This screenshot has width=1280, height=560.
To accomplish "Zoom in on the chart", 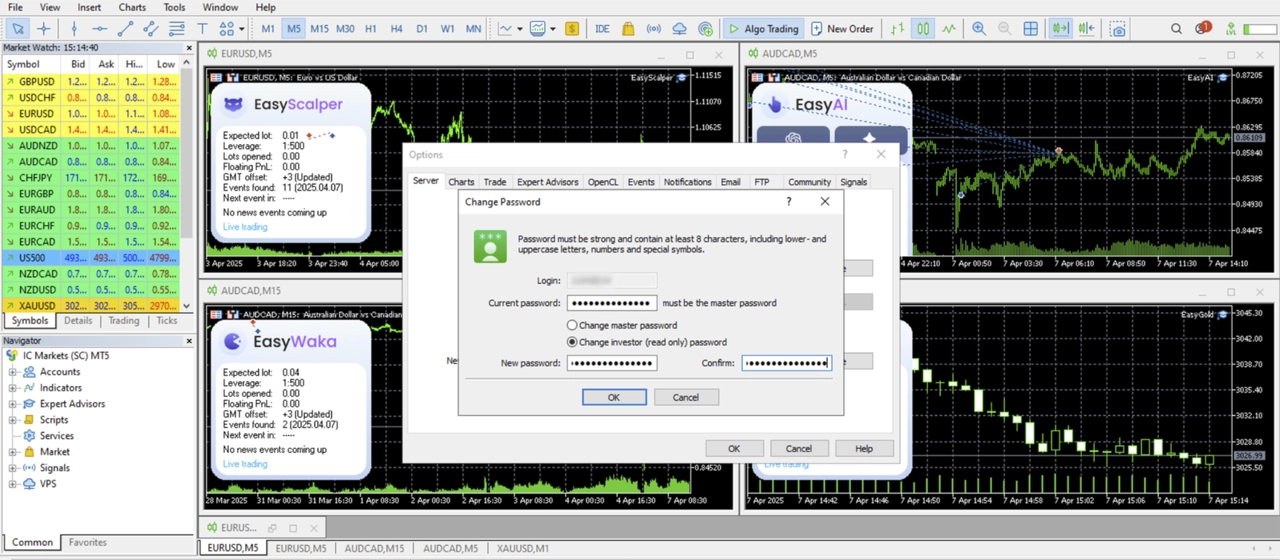I will (x=979, y=29).
